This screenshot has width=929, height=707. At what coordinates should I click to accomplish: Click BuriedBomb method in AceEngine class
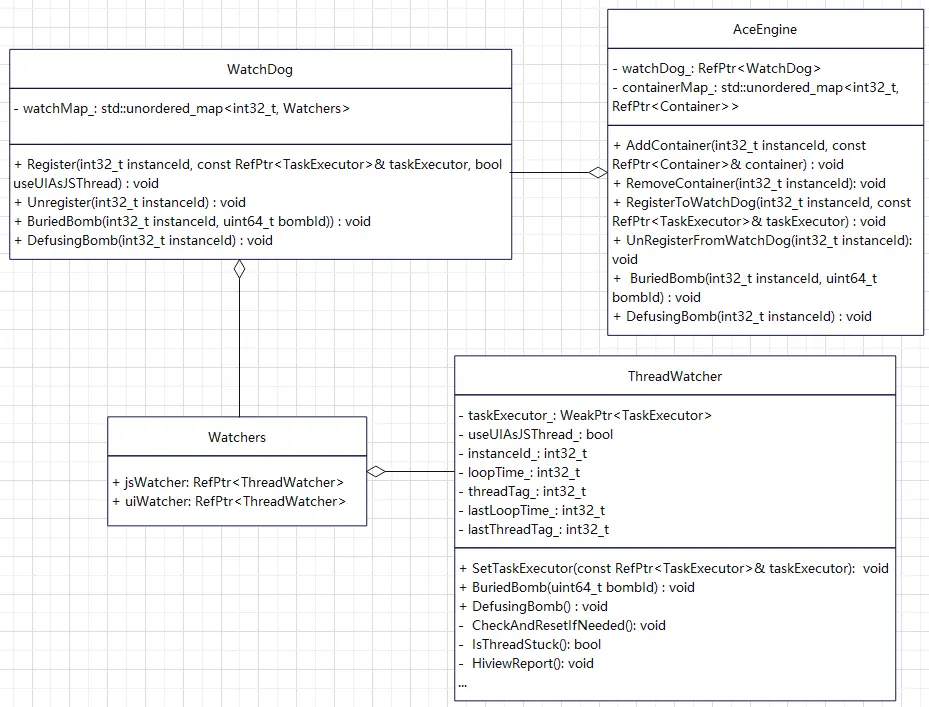tap(745, 287)
